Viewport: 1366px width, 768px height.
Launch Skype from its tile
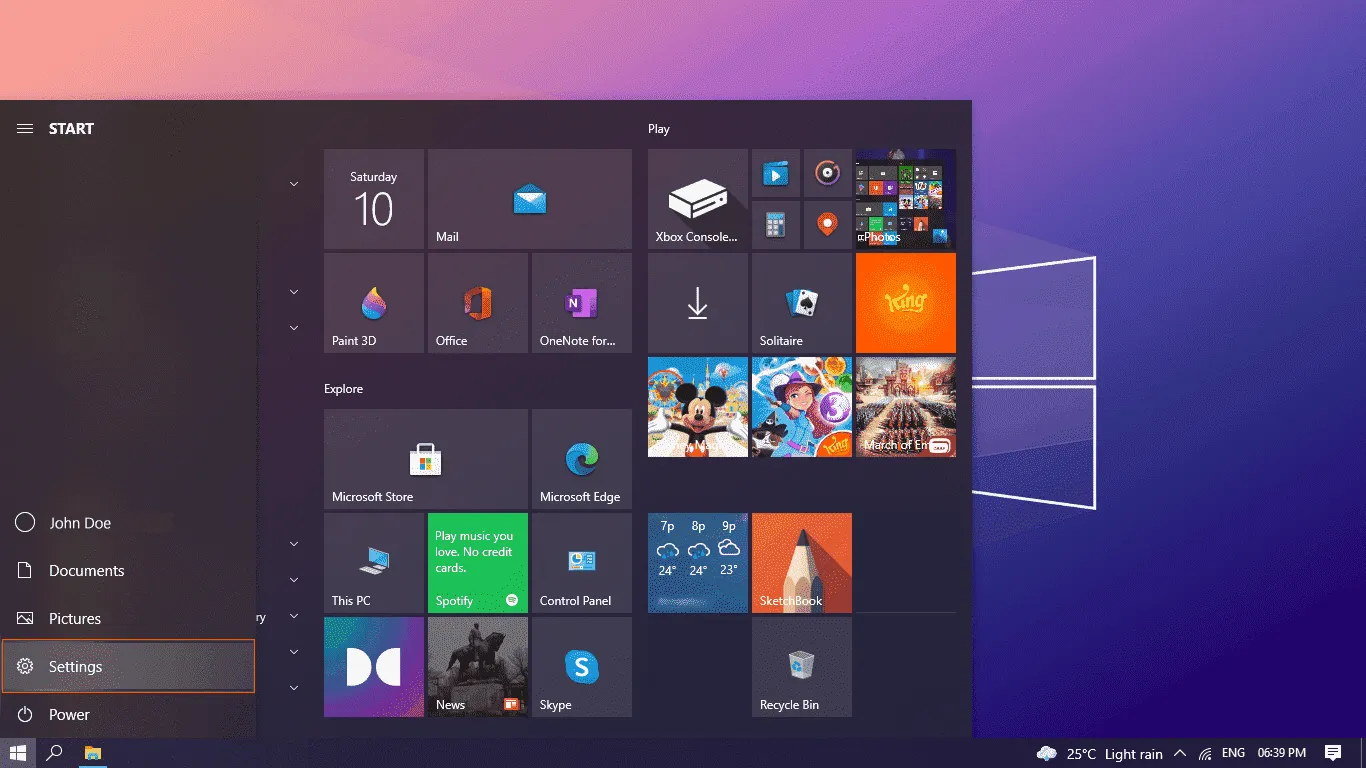pos(582,667)
